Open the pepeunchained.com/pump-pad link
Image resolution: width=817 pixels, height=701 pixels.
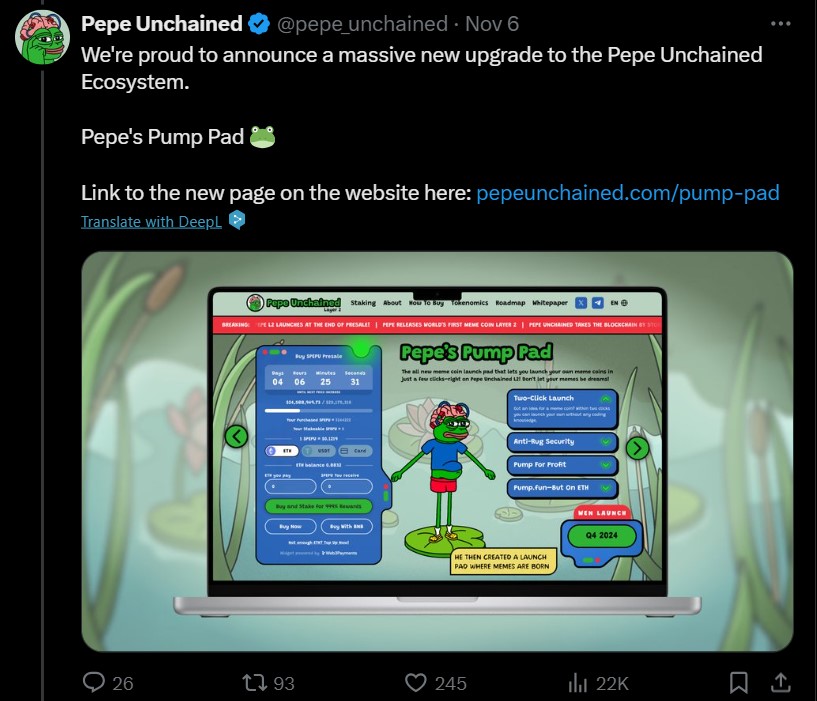pos(628,193)
